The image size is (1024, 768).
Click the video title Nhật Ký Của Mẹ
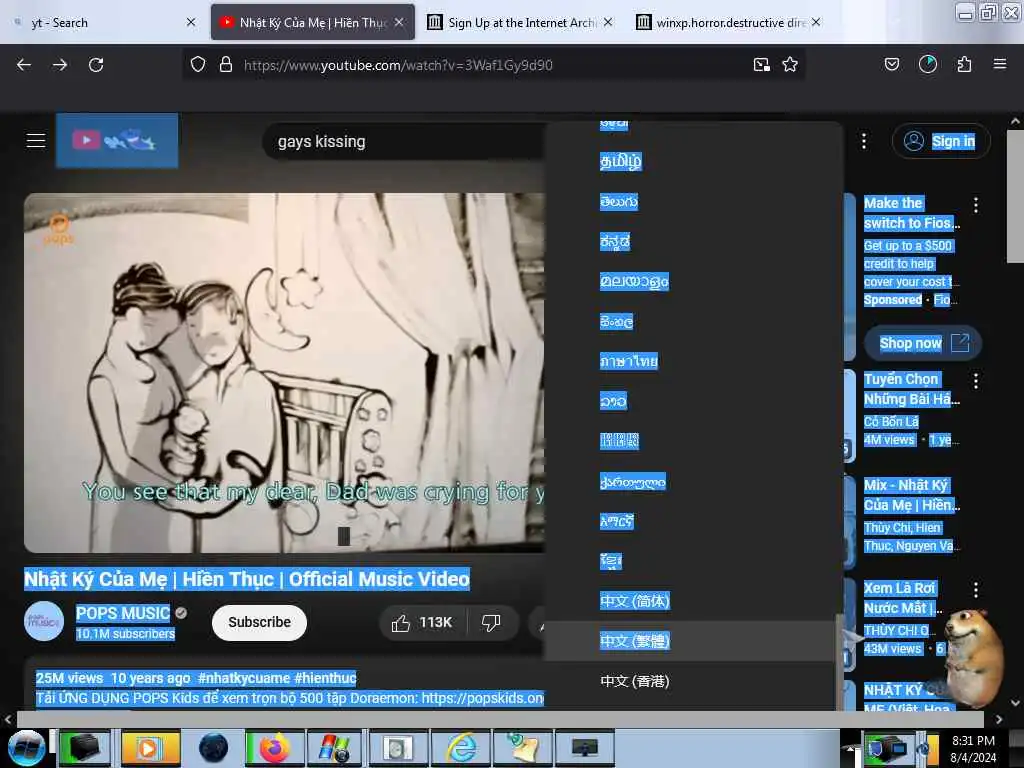(247, 579)
